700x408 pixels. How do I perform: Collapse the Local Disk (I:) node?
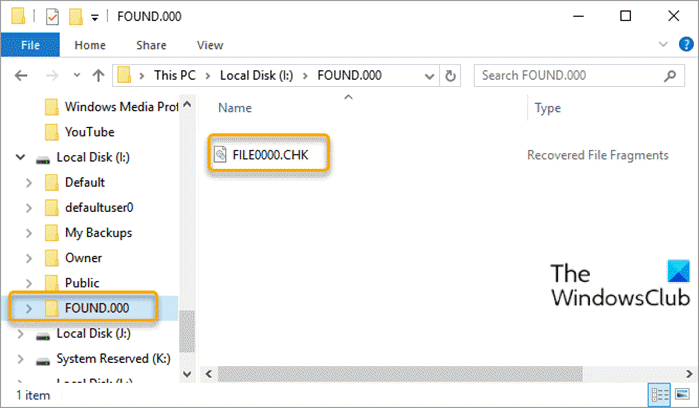click(20, 157)
